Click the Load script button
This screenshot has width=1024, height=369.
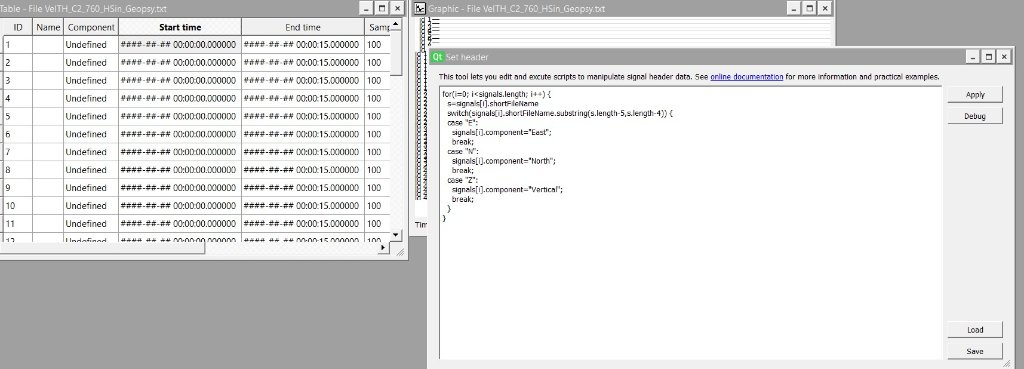point(975,330)
